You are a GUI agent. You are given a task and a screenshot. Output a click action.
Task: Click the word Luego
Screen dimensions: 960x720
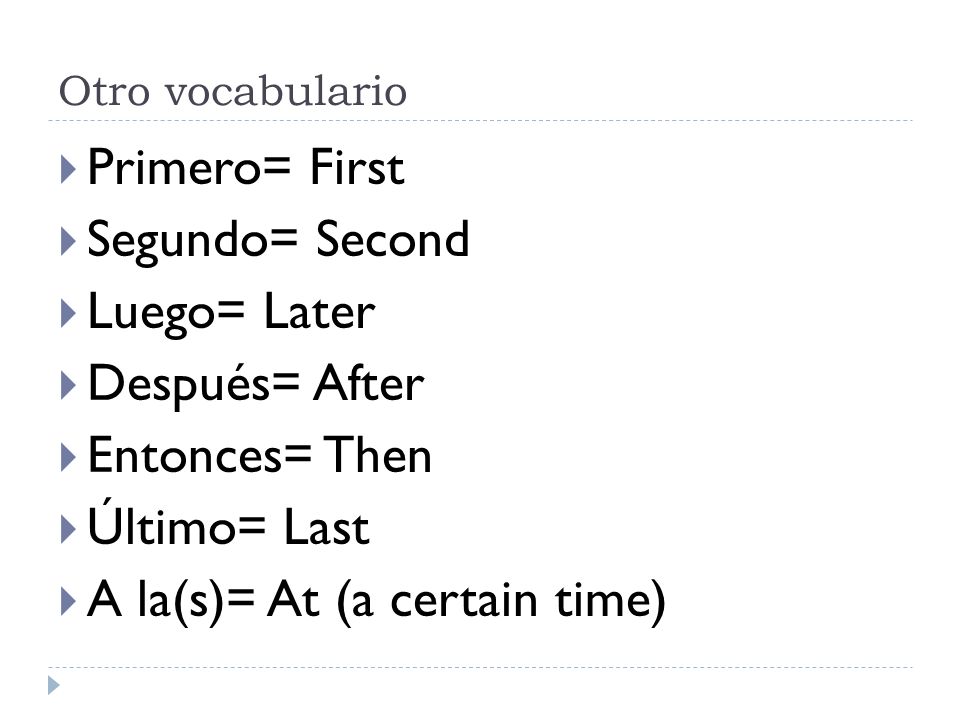coord(151,313)
